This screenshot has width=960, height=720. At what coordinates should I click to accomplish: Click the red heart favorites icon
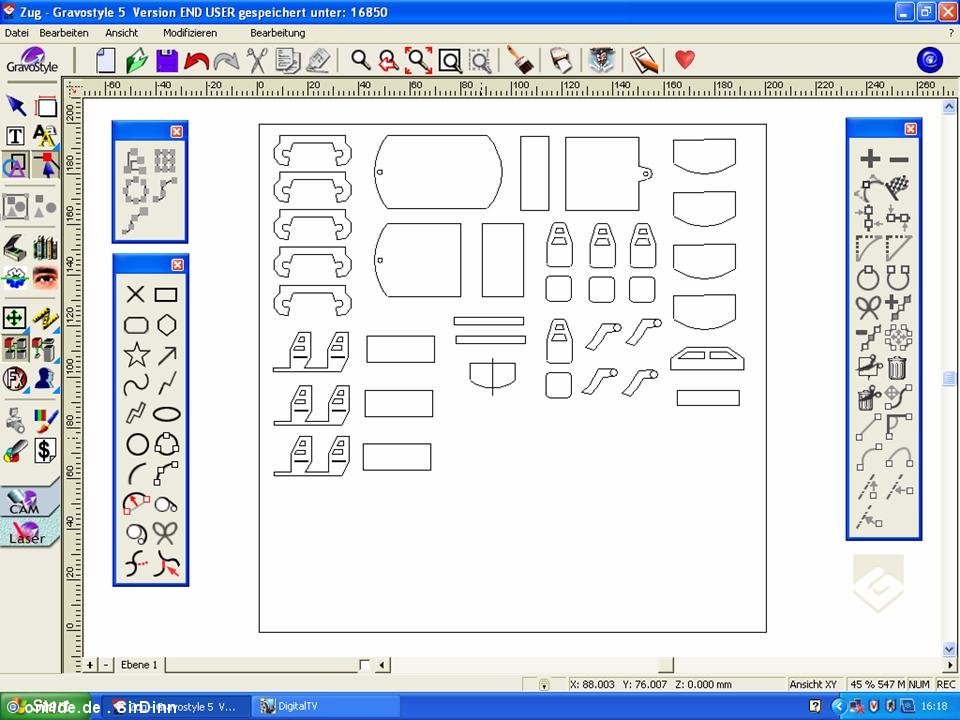(685, 59)
